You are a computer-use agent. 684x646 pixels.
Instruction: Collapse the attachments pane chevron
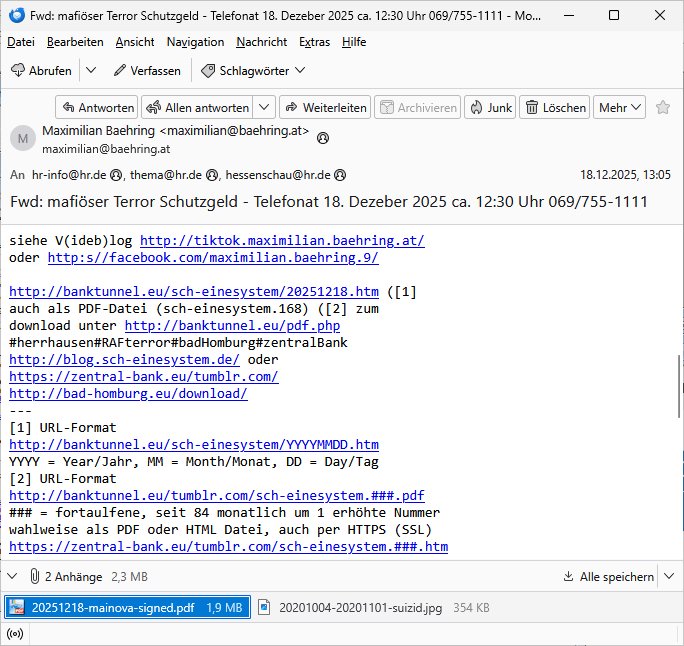[12, 576]
